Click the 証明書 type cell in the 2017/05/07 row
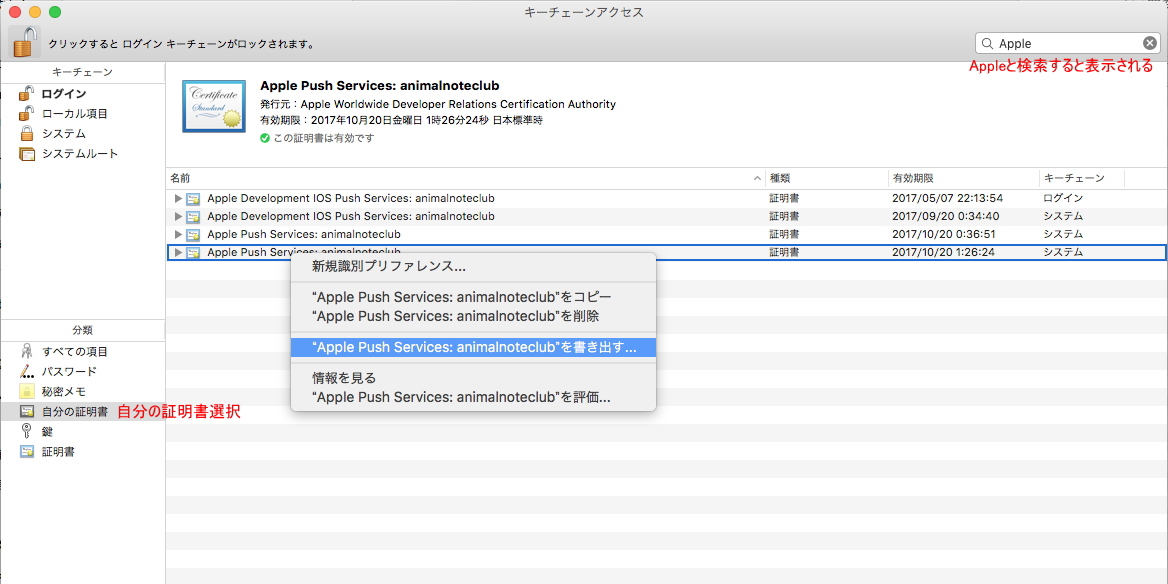The height and width of the screenshot is (584, 1168). (784, 199)
